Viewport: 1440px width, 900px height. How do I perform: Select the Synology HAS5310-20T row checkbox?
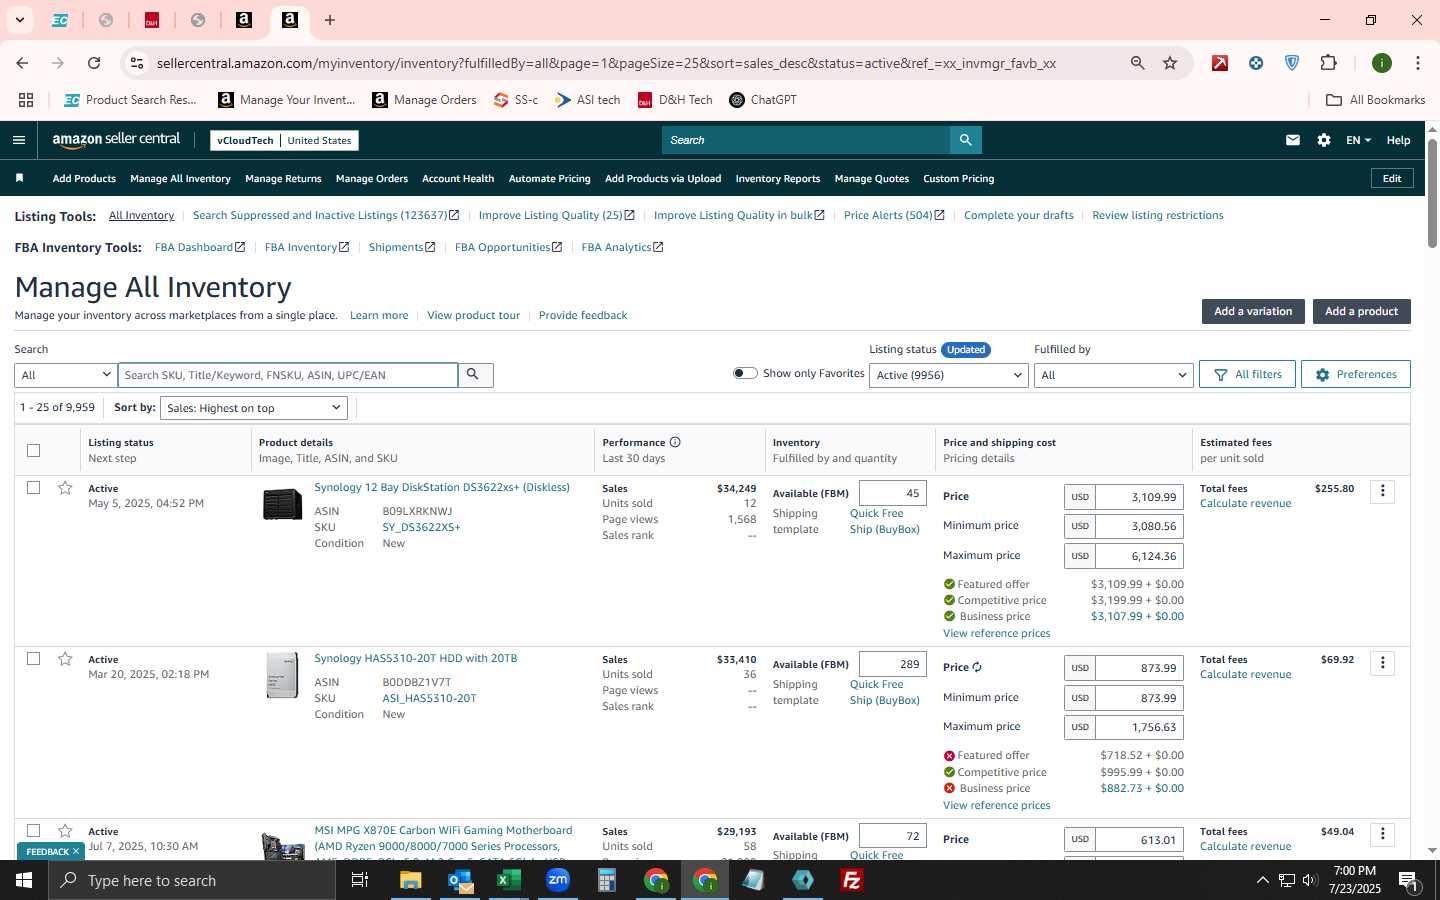click(33, 659)
